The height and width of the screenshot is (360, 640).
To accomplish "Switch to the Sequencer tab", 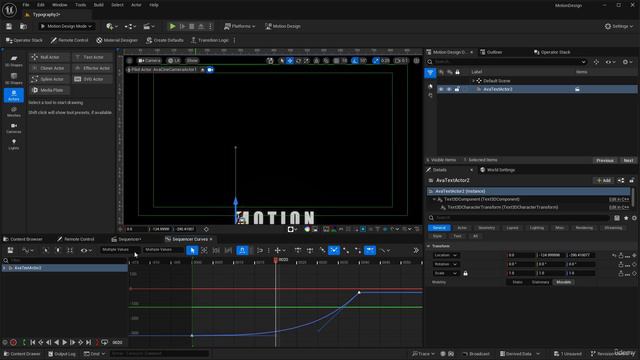I will (126, 239).
